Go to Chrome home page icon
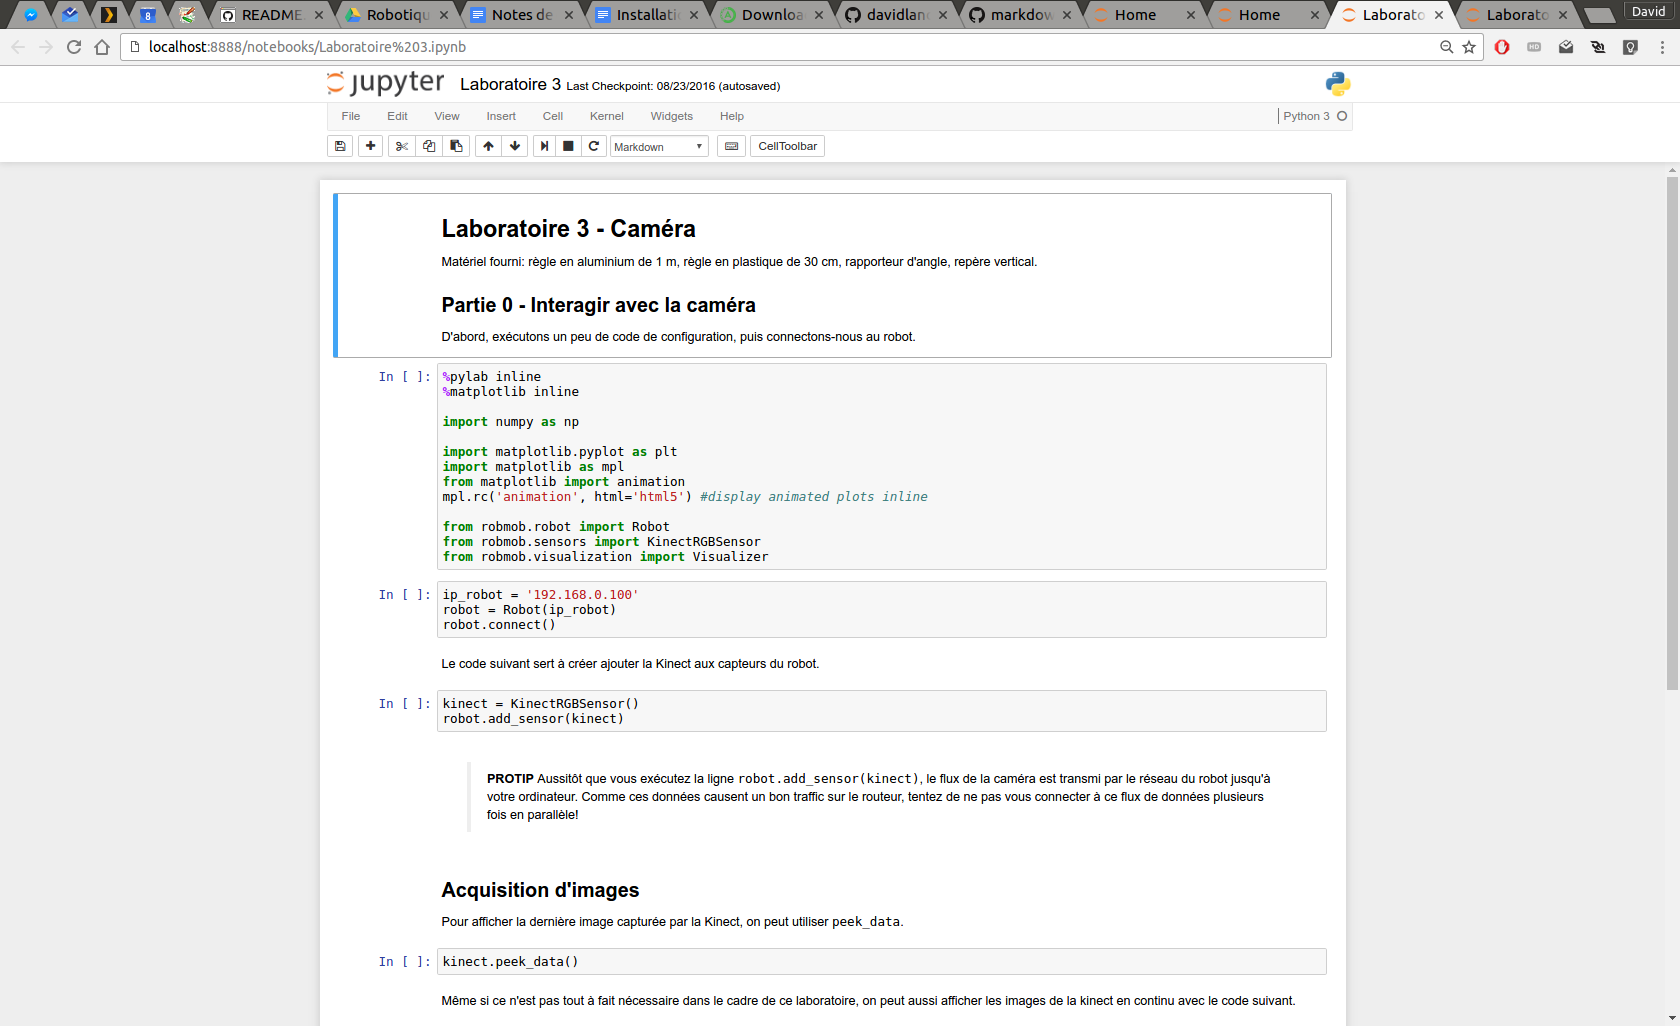1680x1026 pixels. 101,47
